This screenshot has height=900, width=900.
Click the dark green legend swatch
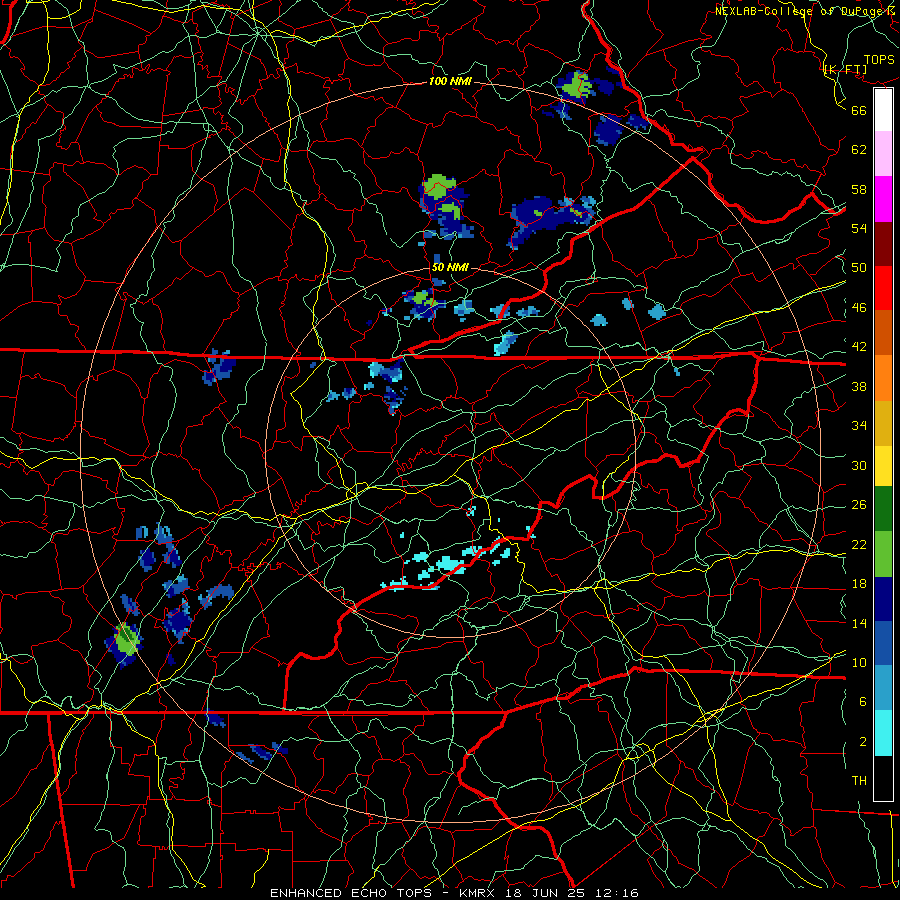coord(883,509)
